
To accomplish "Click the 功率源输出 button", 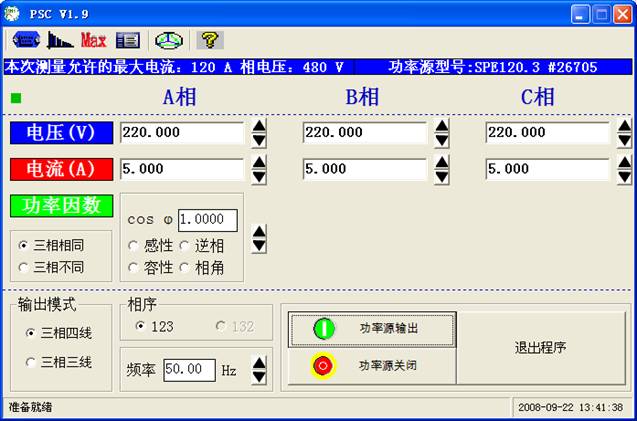I will pos(370,328).
